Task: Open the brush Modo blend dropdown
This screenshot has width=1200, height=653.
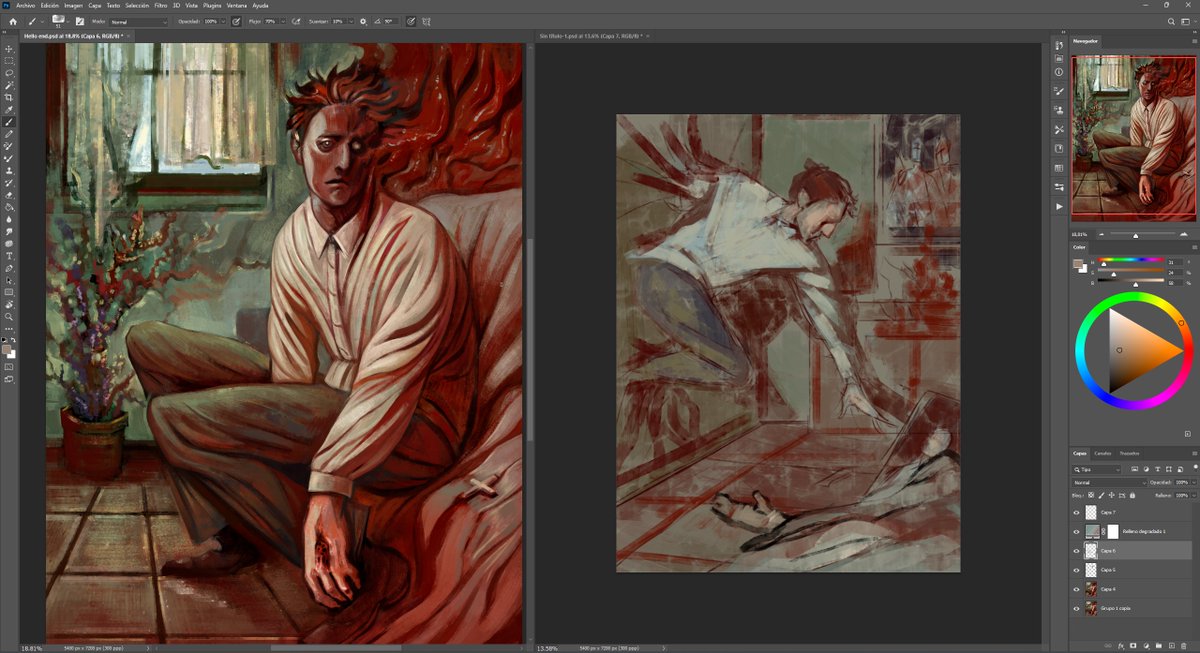Action: [140, 21]
